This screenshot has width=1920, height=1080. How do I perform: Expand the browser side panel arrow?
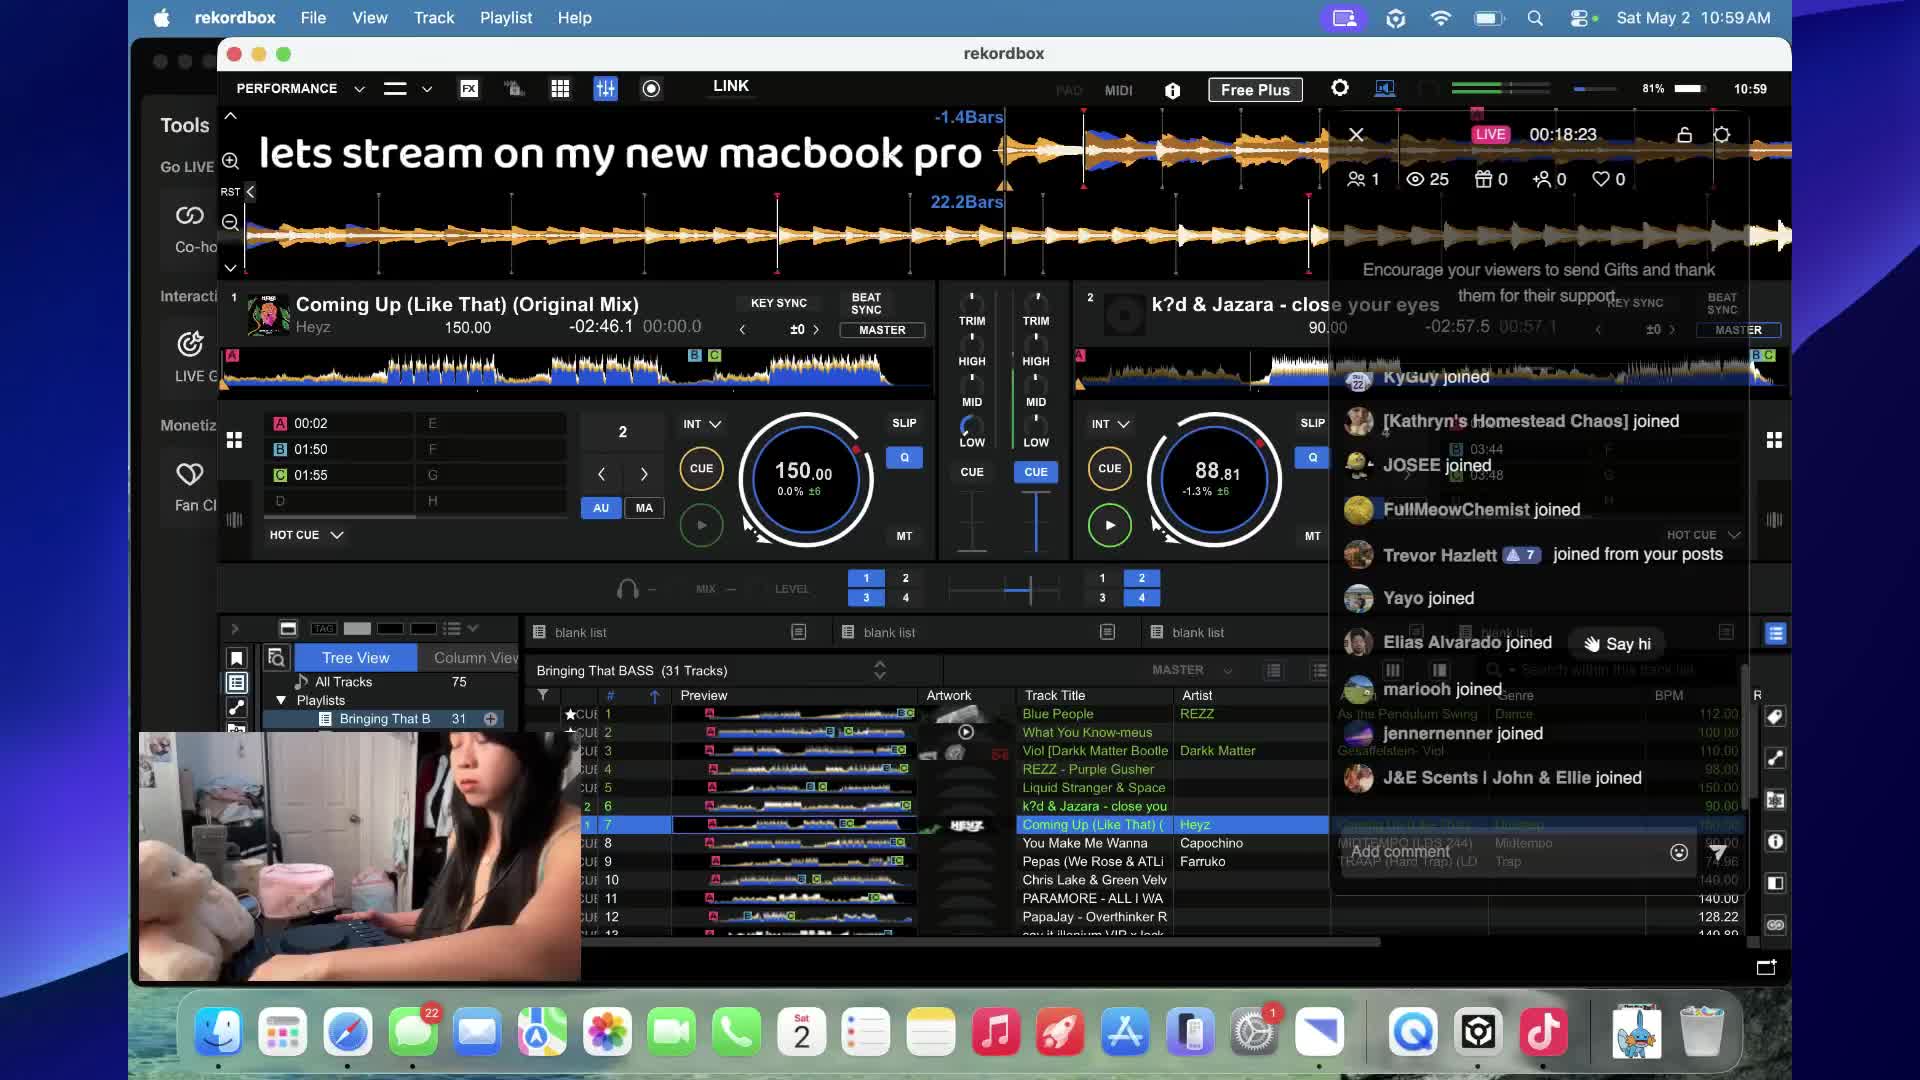pyautogui.click(x=235, y=629)
